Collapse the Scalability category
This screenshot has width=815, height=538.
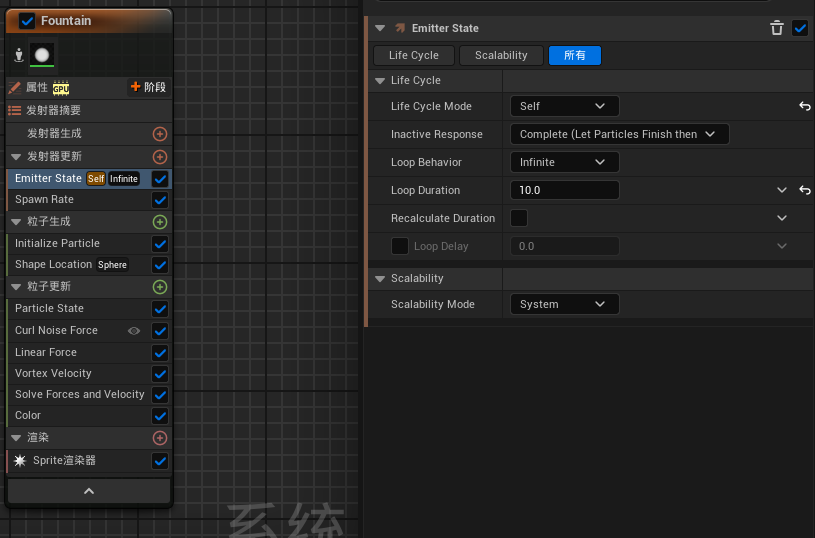[380, 279]
